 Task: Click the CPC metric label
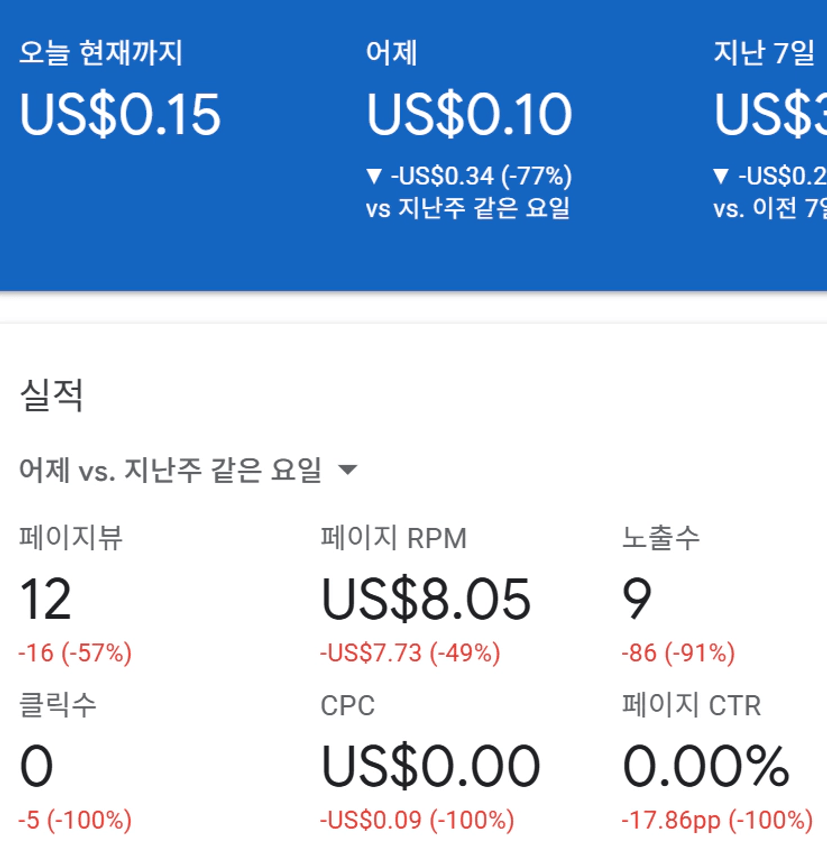tap(347, 706)
